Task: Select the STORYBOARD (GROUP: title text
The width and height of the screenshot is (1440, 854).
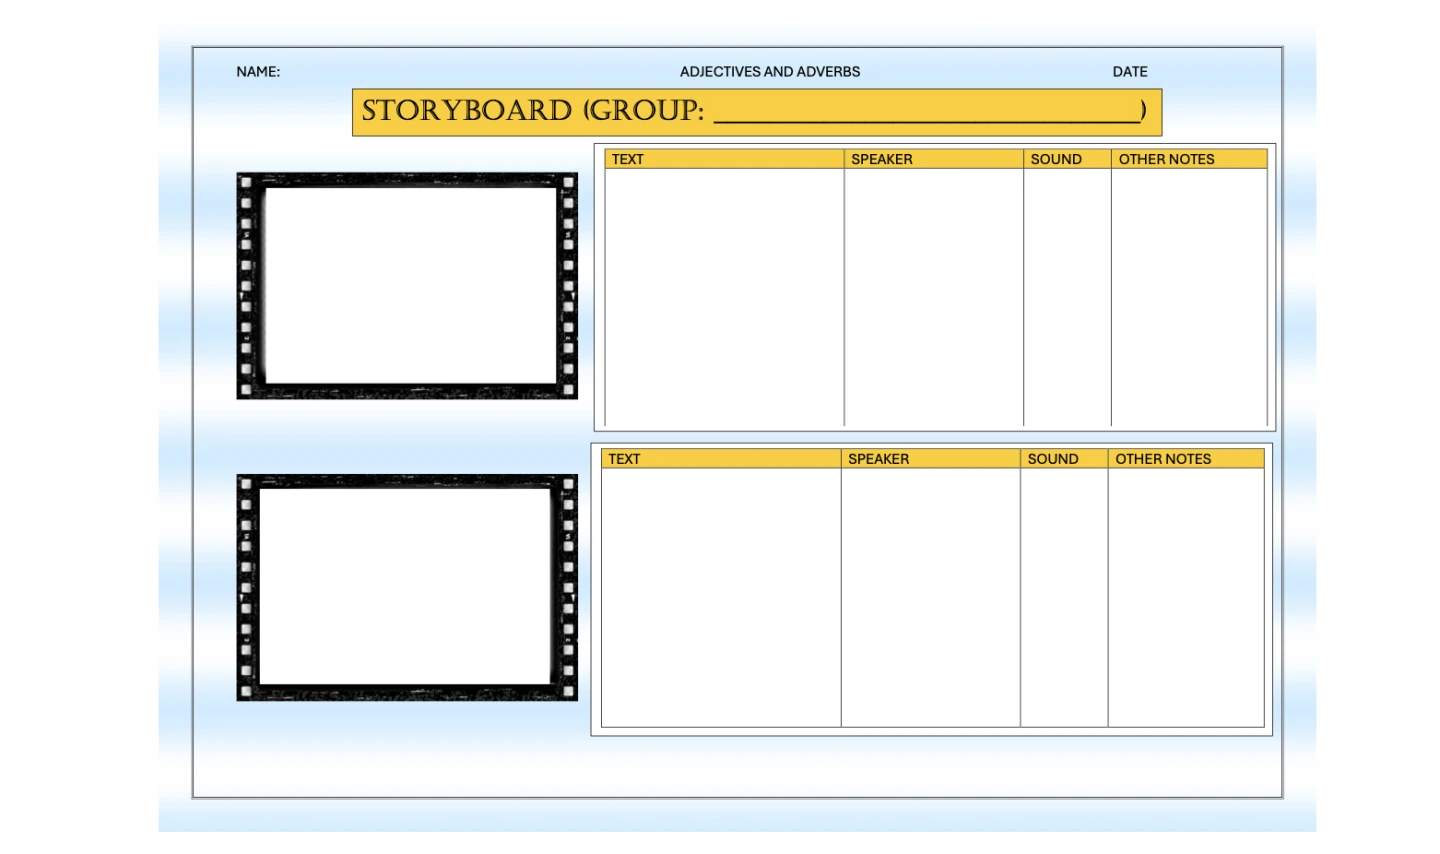Action: point(532,111)
